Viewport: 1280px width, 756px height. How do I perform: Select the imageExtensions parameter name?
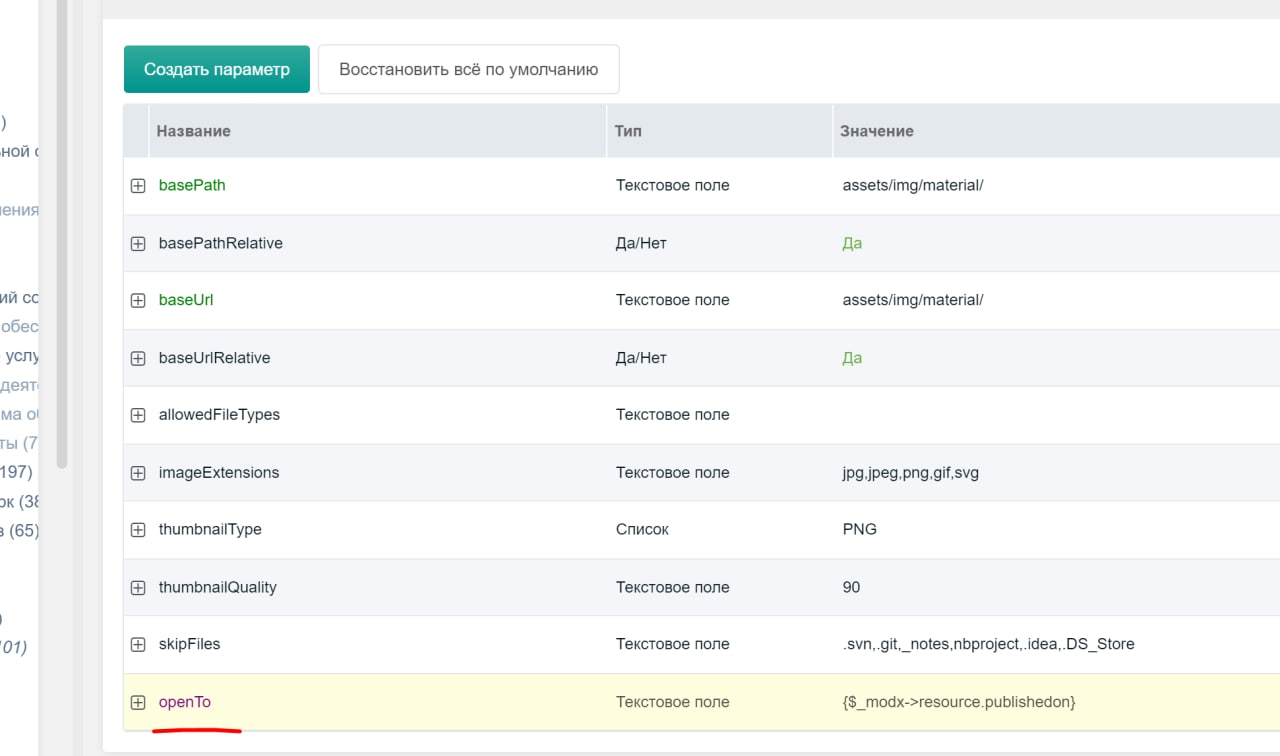tap(219, 472)
